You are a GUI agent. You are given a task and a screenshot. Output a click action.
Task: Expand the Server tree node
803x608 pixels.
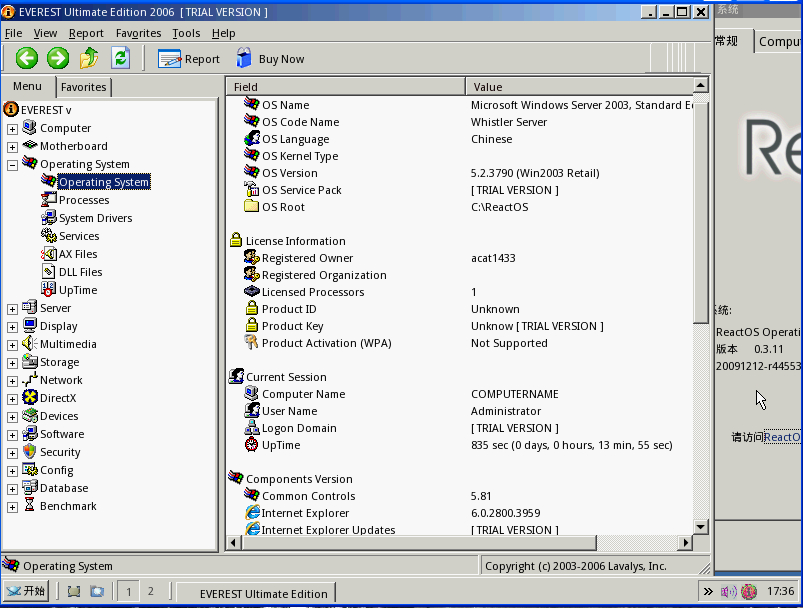(12, 309)
